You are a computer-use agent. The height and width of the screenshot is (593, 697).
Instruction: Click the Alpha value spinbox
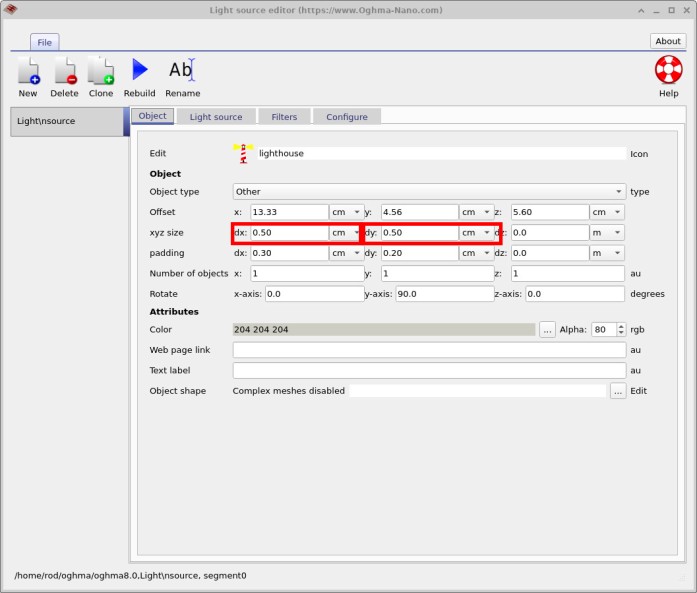[x=602, y=330]
